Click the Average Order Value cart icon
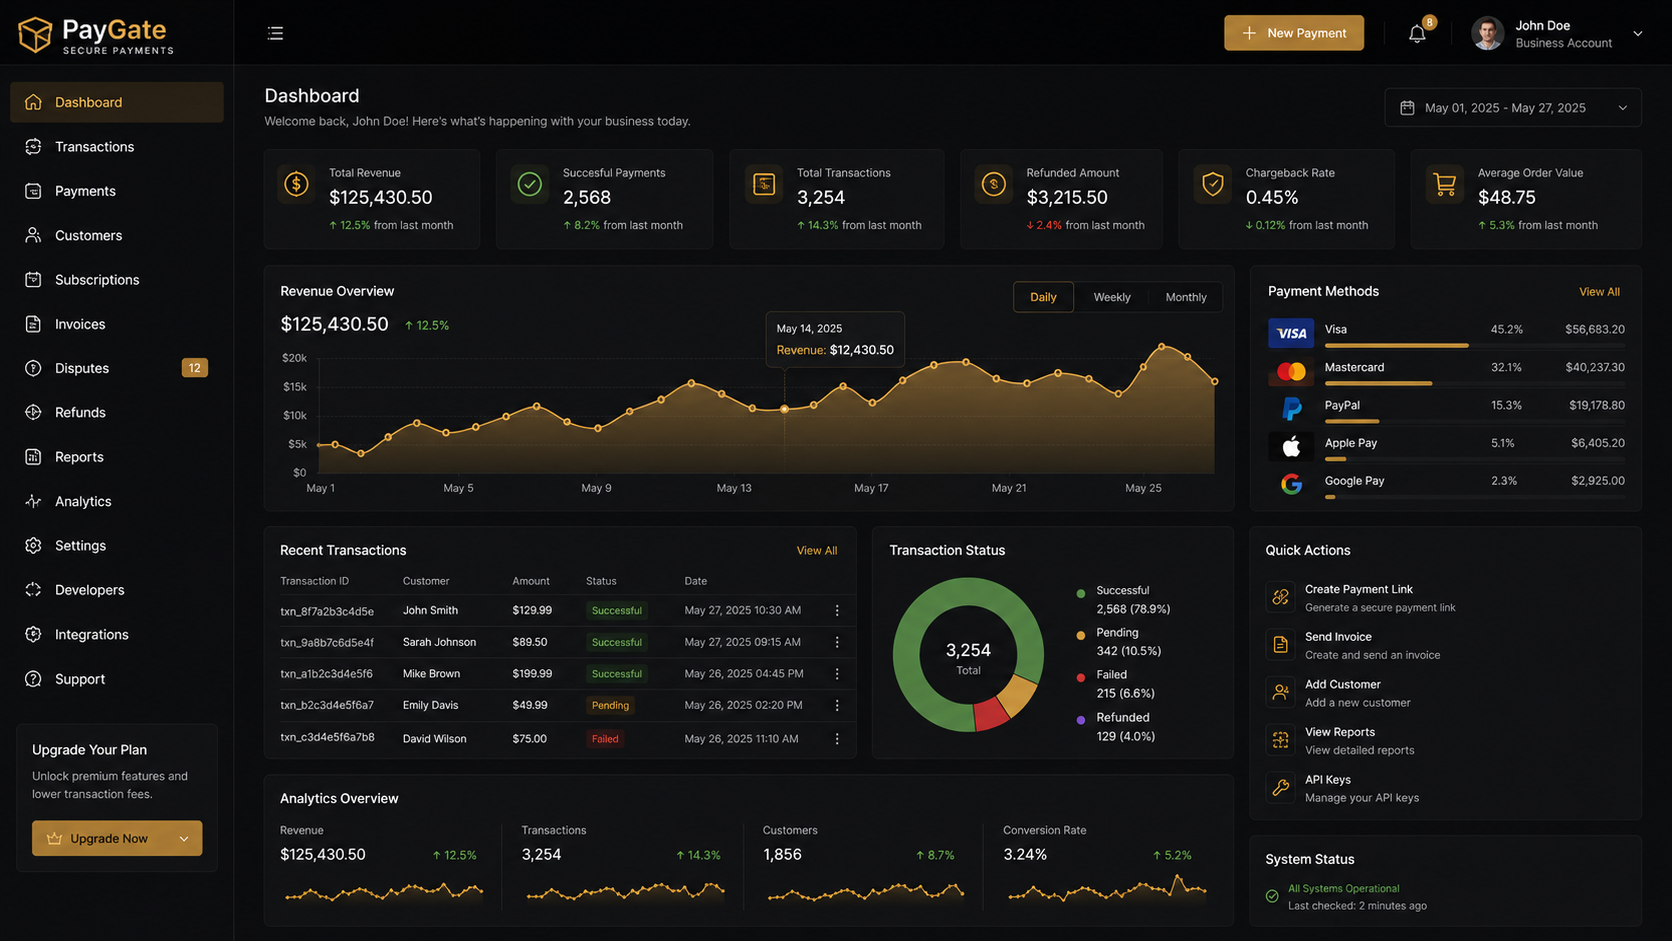 (1445, 185)
